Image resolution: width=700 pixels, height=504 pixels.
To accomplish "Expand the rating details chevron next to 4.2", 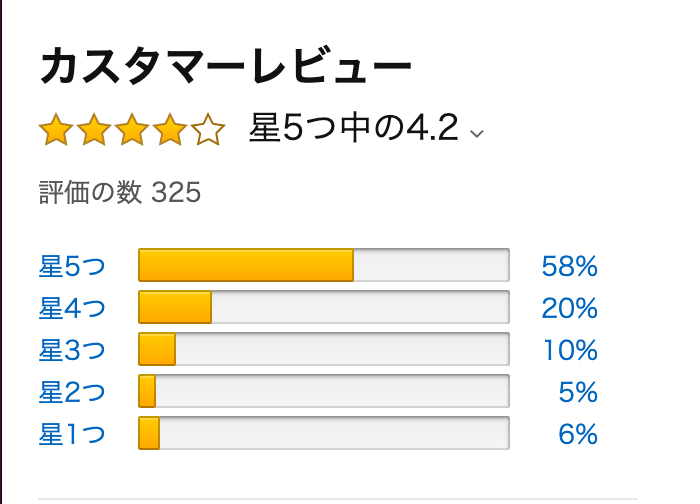I will coord(477,133).
